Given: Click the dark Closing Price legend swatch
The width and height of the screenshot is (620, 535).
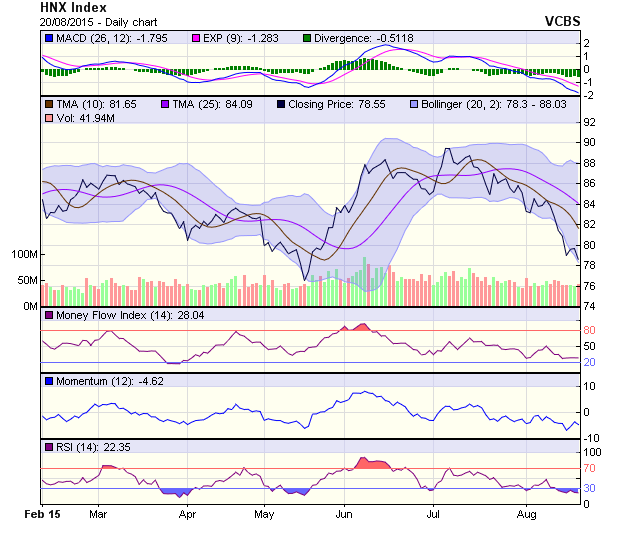Looking at the screenshot, I should tap(282, 103).
